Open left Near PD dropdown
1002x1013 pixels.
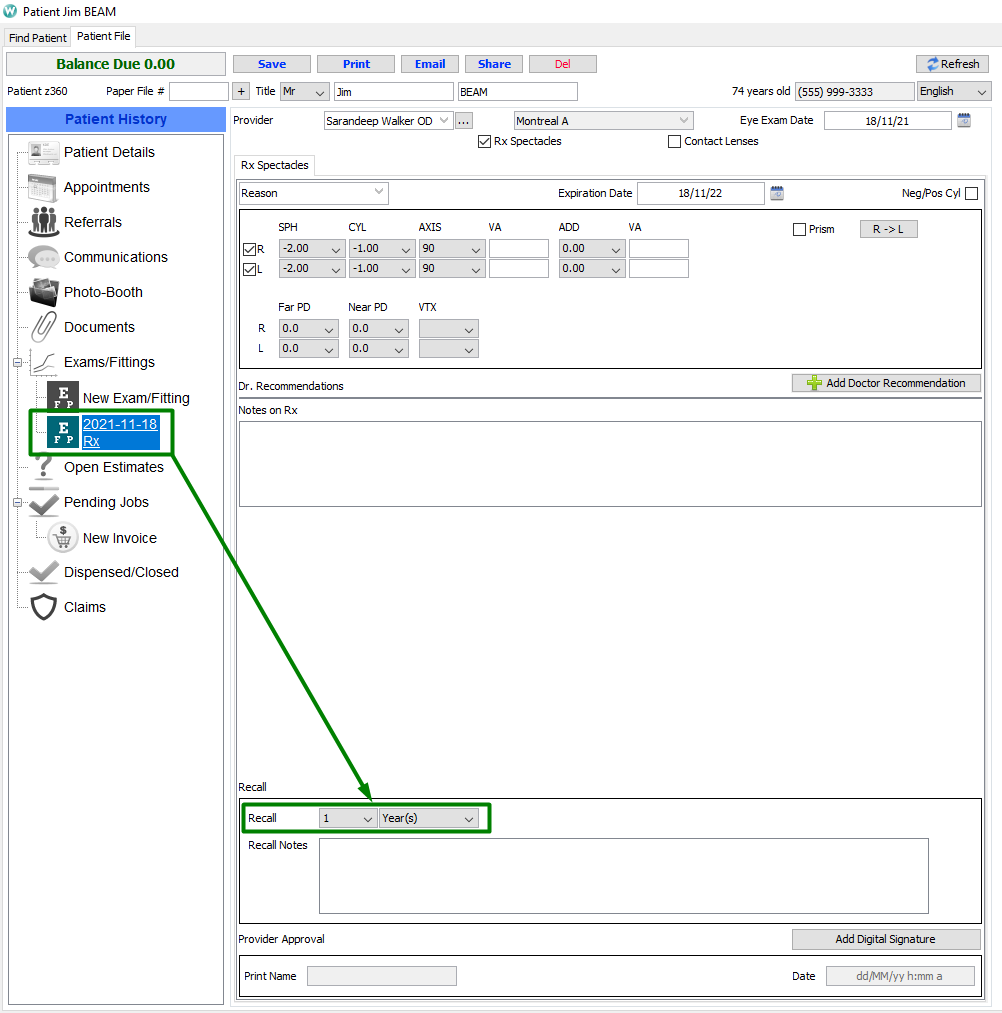click(x=379, y=349)
